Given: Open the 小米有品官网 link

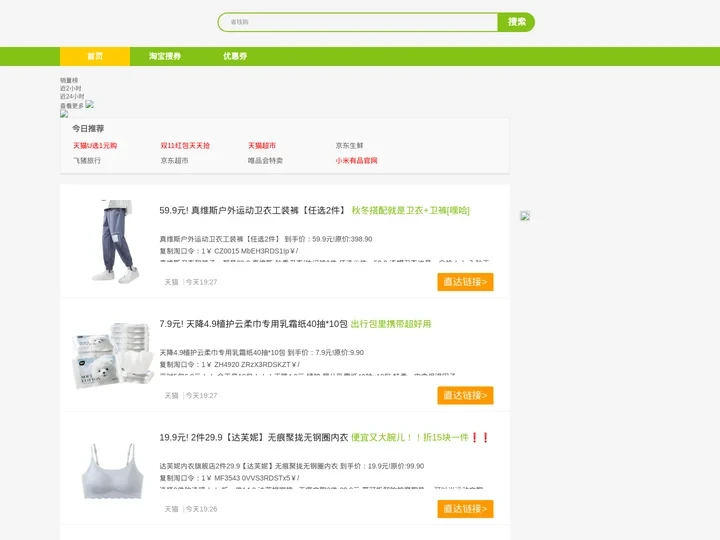Looking at the screenshot, I should (356, 161).
